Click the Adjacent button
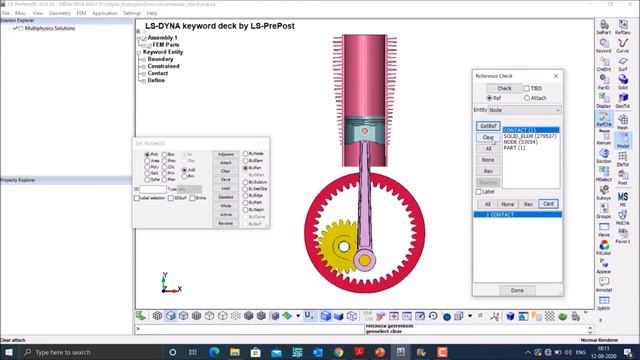Image resolution: width=640 pixels, height=360 pixels. tap(225, 154)
